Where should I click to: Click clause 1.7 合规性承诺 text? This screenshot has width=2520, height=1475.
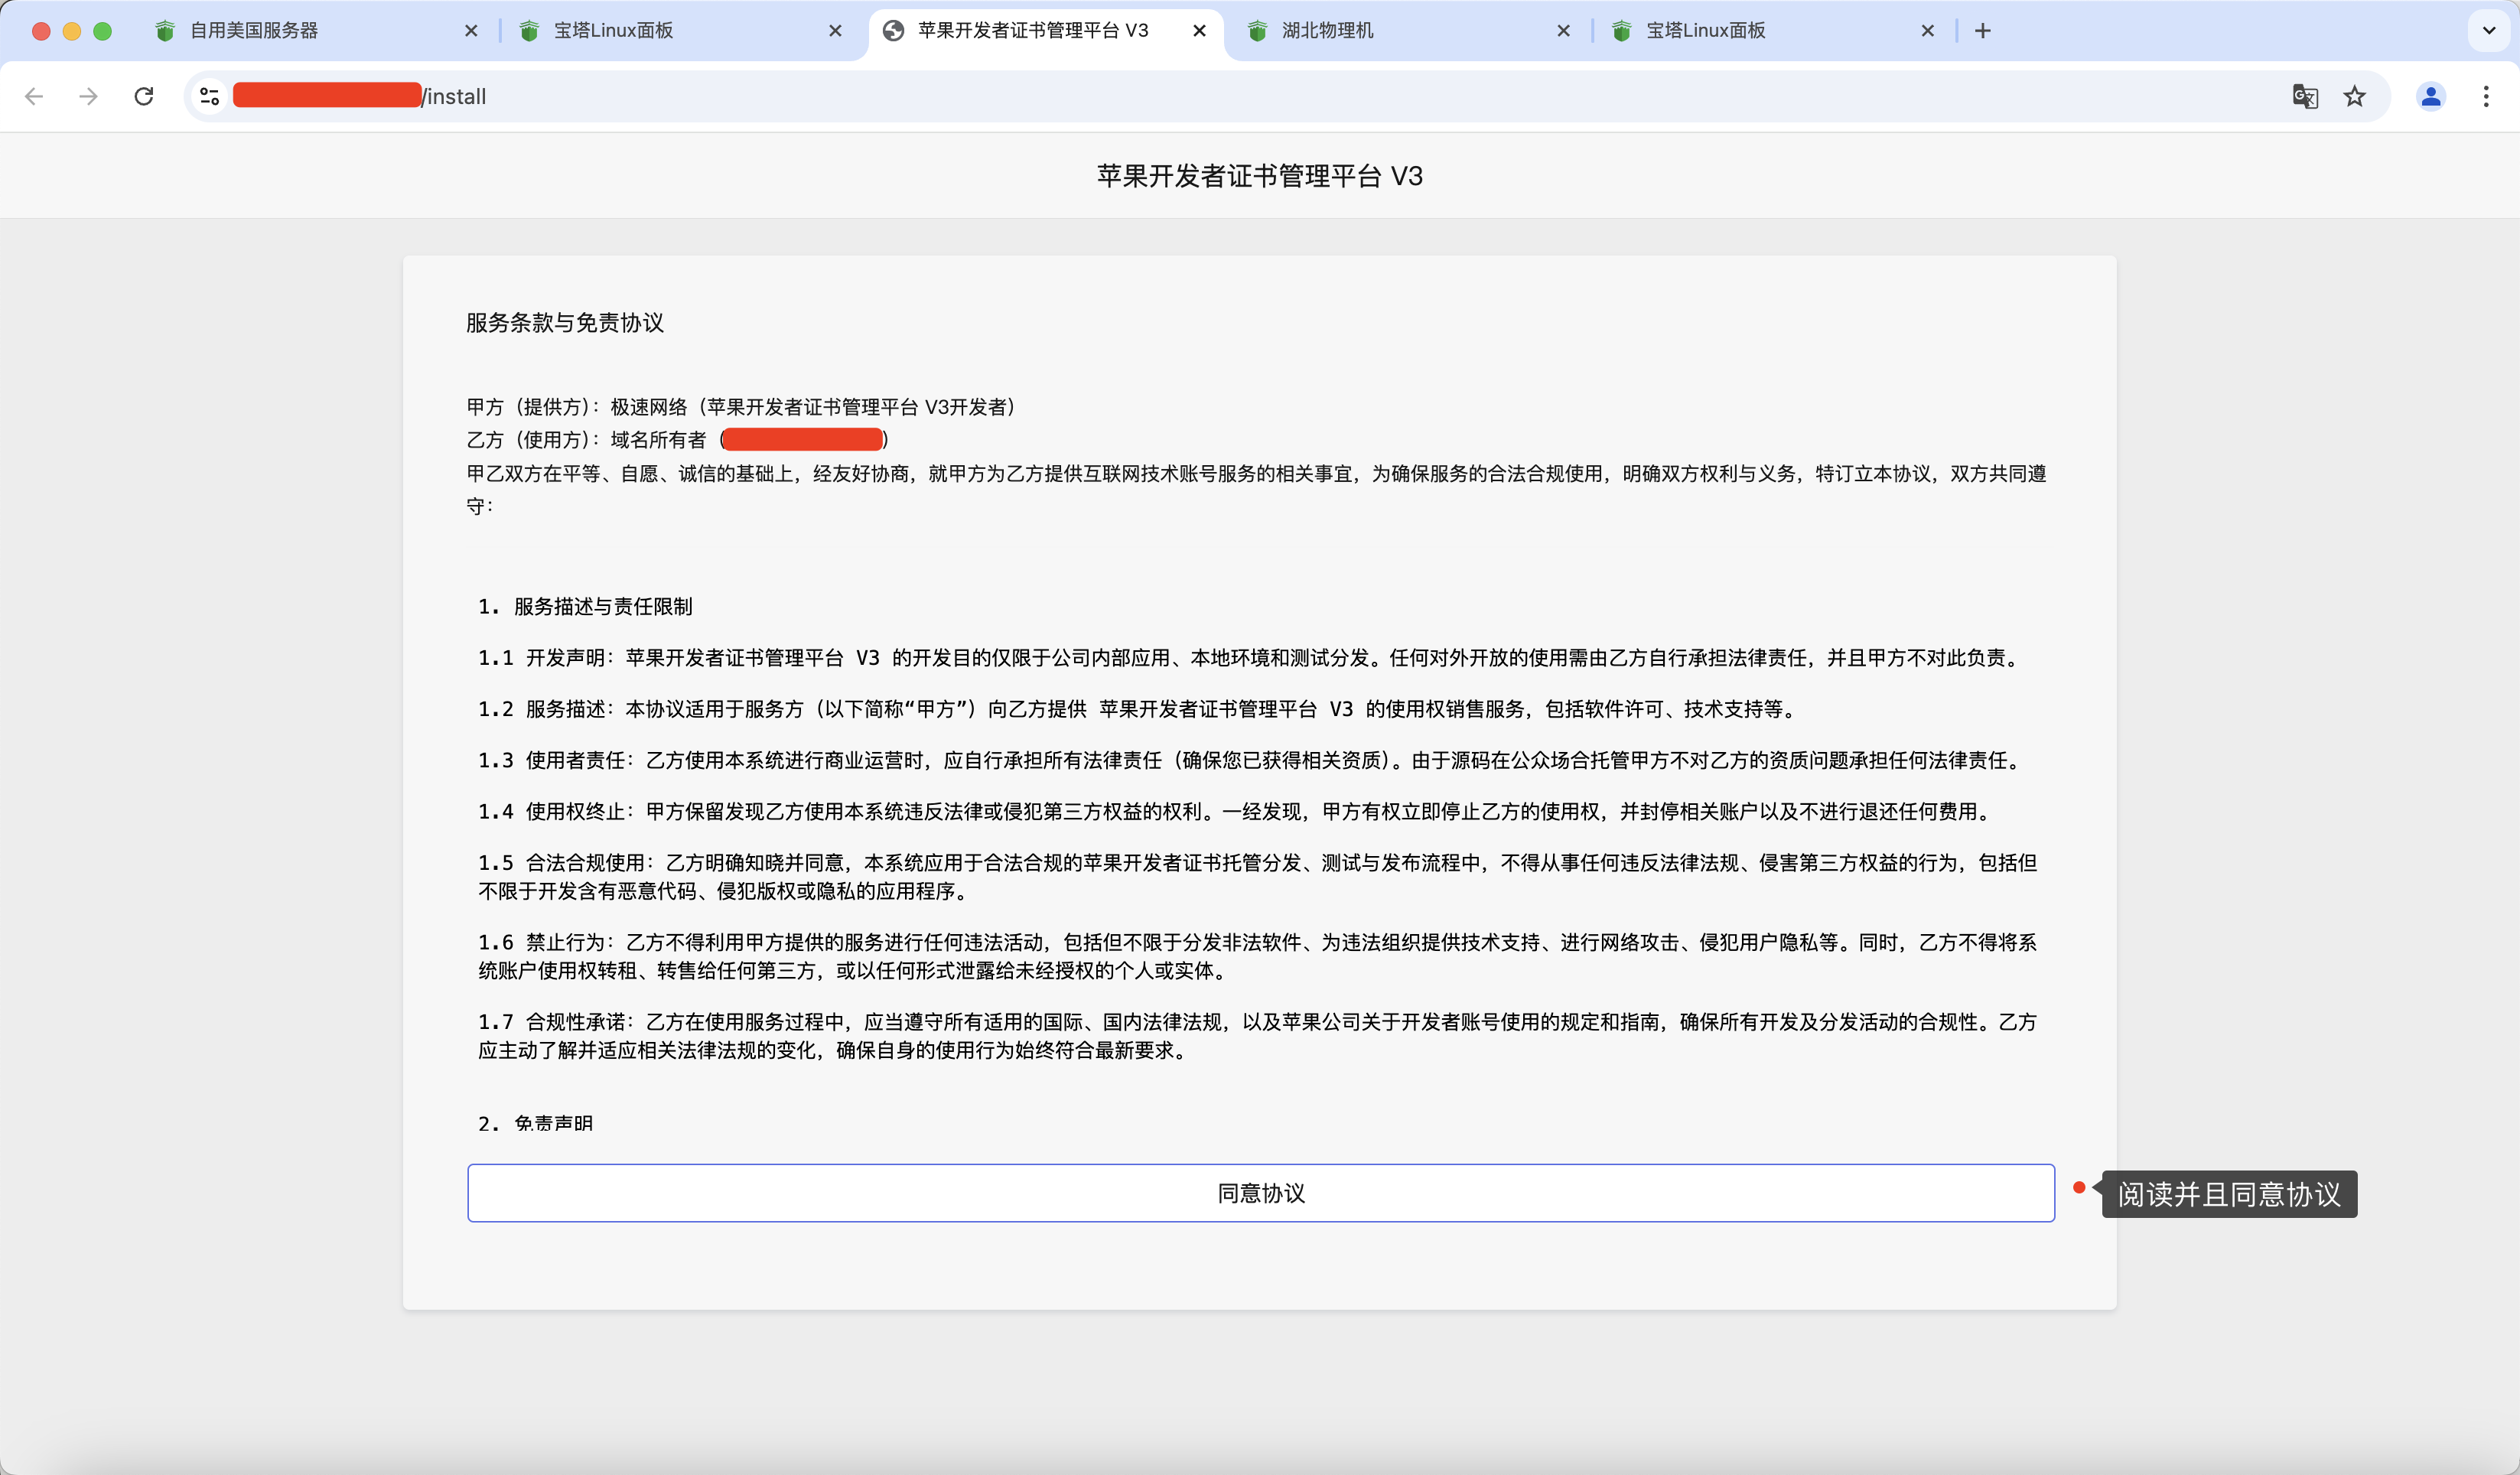(1258, 1036)
